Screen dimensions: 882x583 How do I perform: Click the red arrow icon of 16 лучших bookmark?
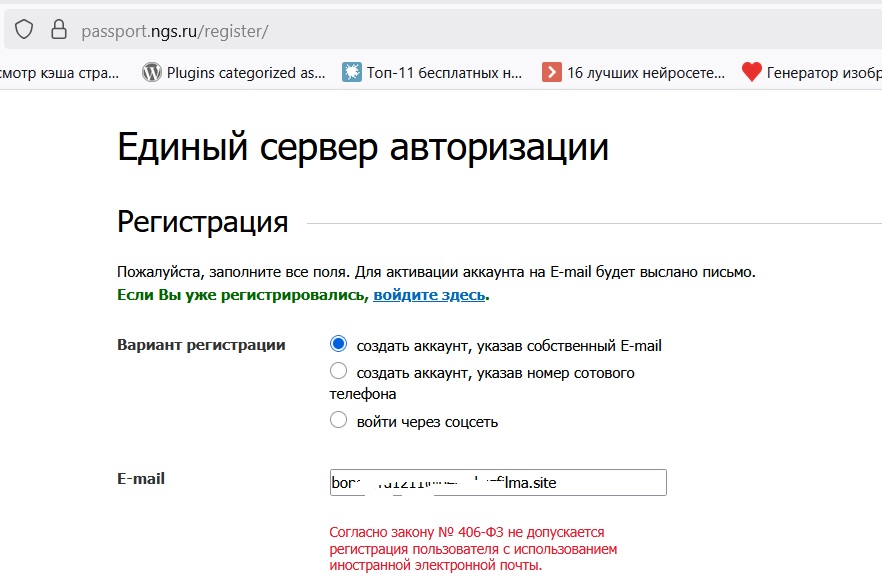tap(551, 72)
